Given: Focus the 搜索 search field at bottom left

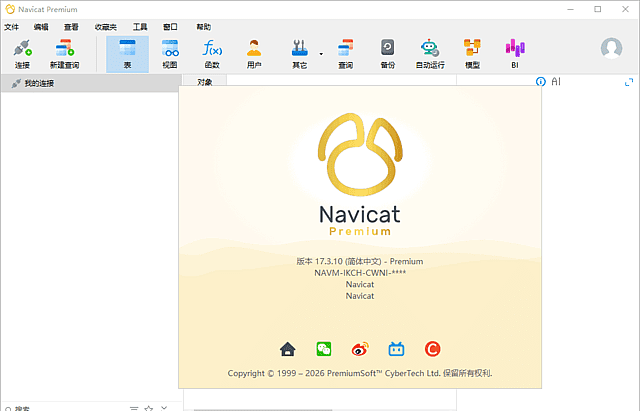Looking at the screenshot, I should coord(65,408).
